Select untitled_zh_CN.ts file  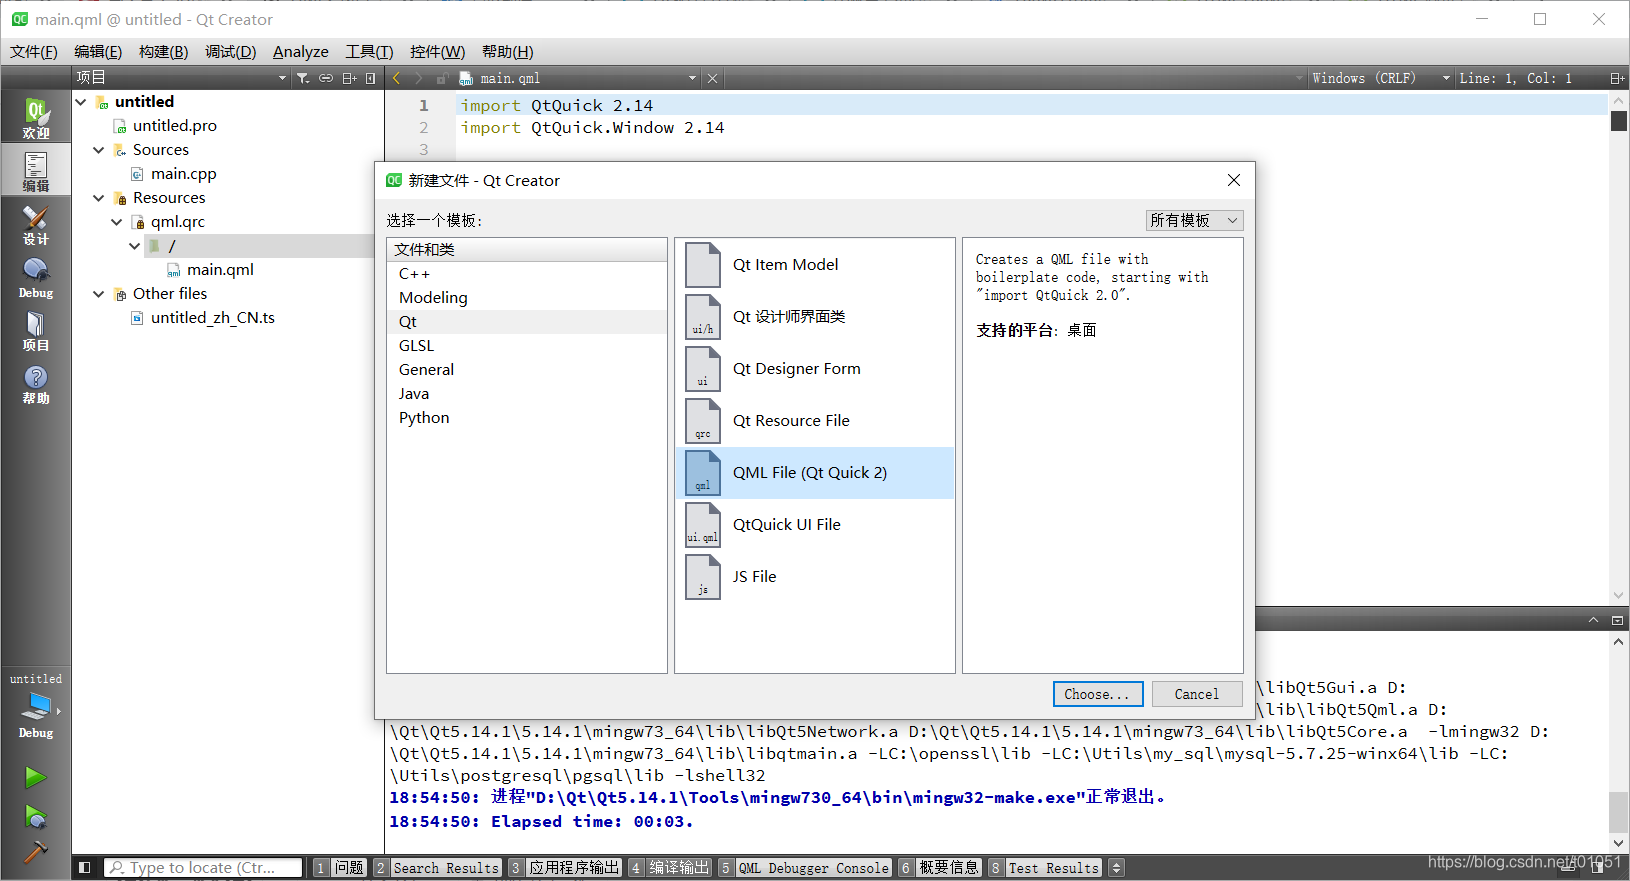212,318
